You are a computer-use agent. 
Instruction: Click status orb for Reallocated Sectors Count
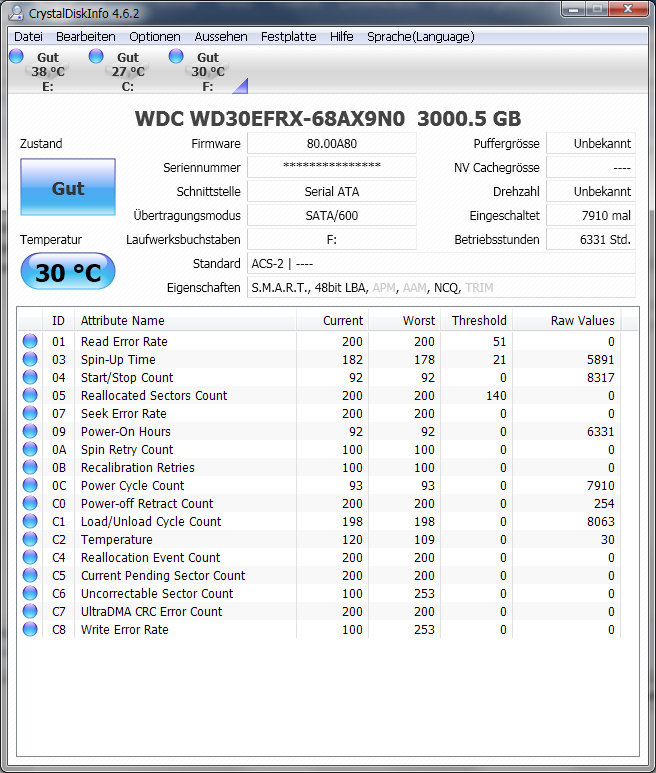(x=30, y=395)
